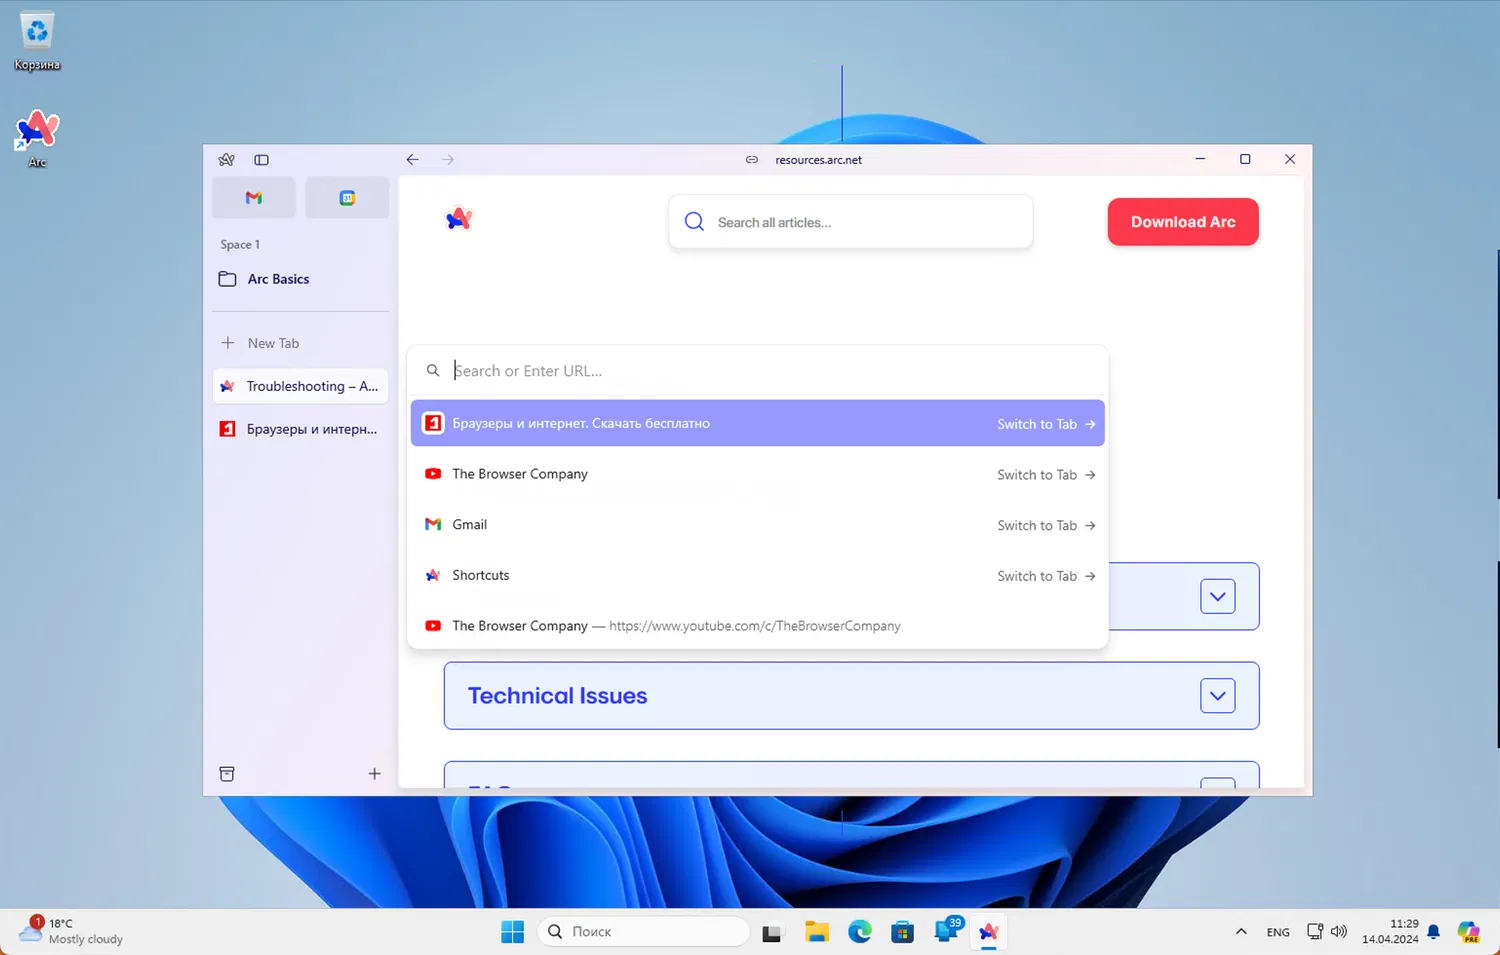
Task: Click the Download Arc button
Action: [1183, 222]
